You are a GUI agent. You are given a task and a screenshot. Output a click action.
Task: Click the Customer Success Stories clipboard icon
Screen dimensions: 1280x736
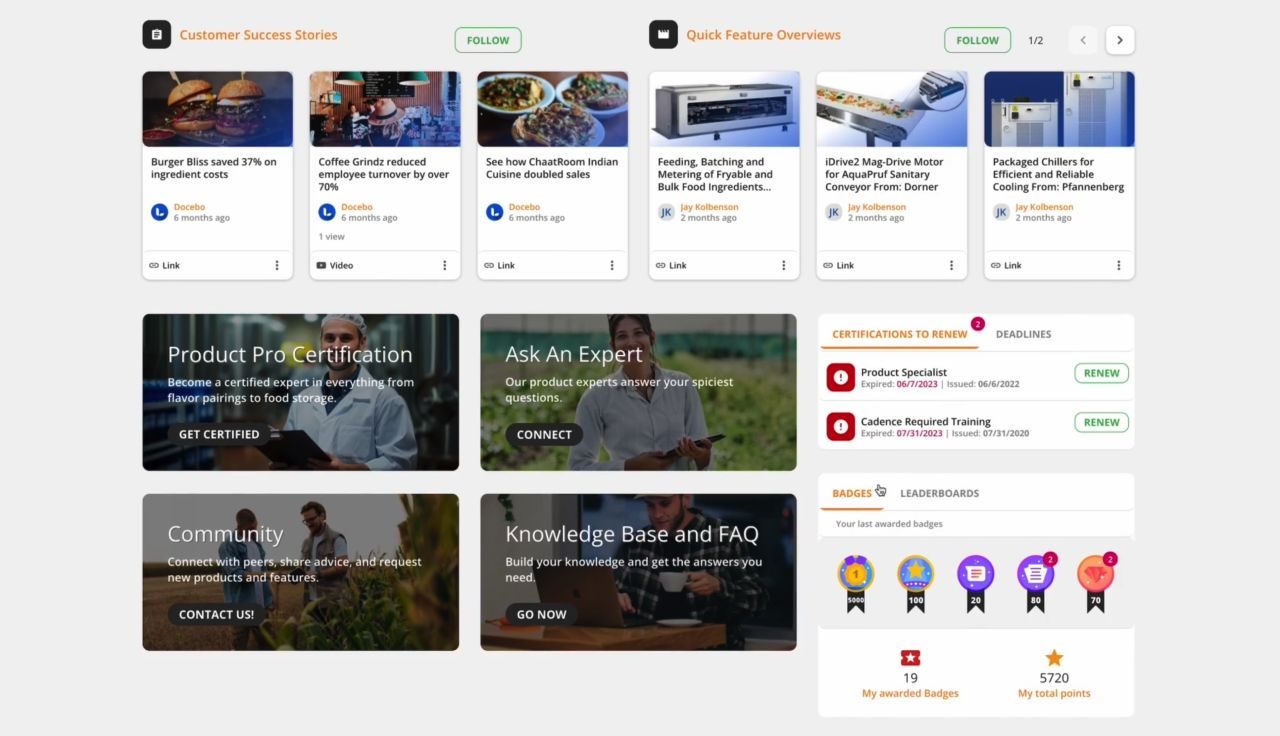coord(156,35)
